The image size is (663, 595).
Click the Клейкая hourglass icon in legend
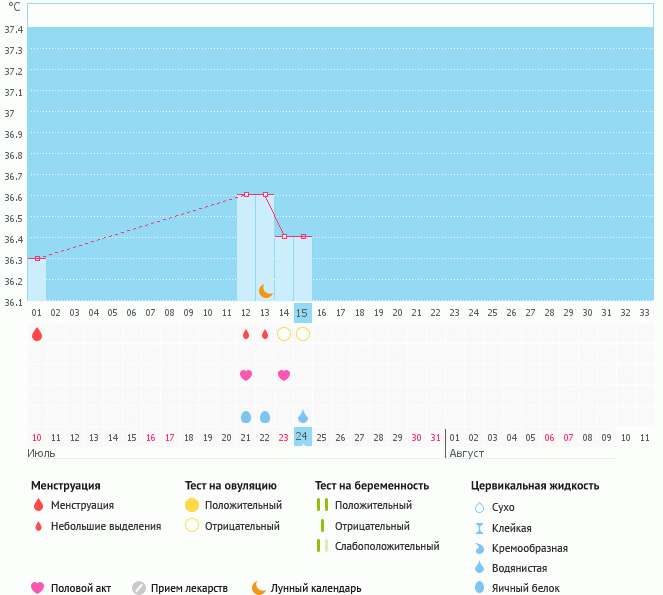(479, 528)
